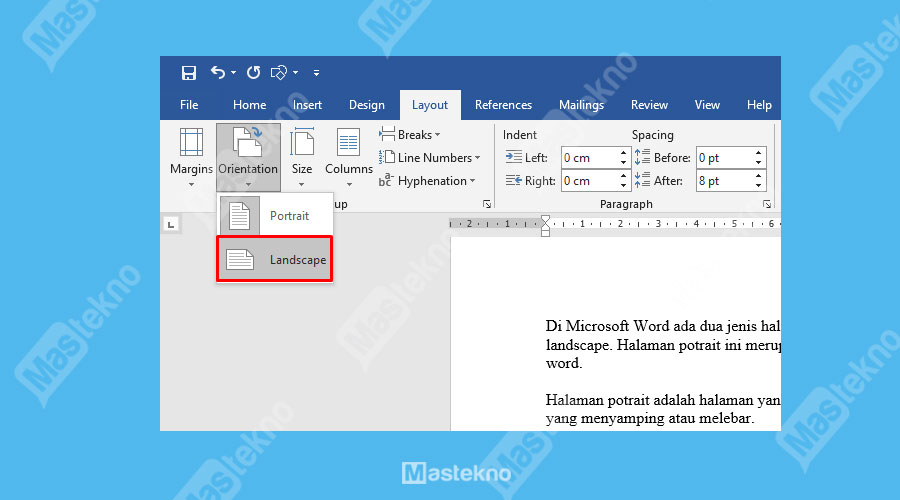
Task: Click the Spacing After icon
Action: click(642, 181)
